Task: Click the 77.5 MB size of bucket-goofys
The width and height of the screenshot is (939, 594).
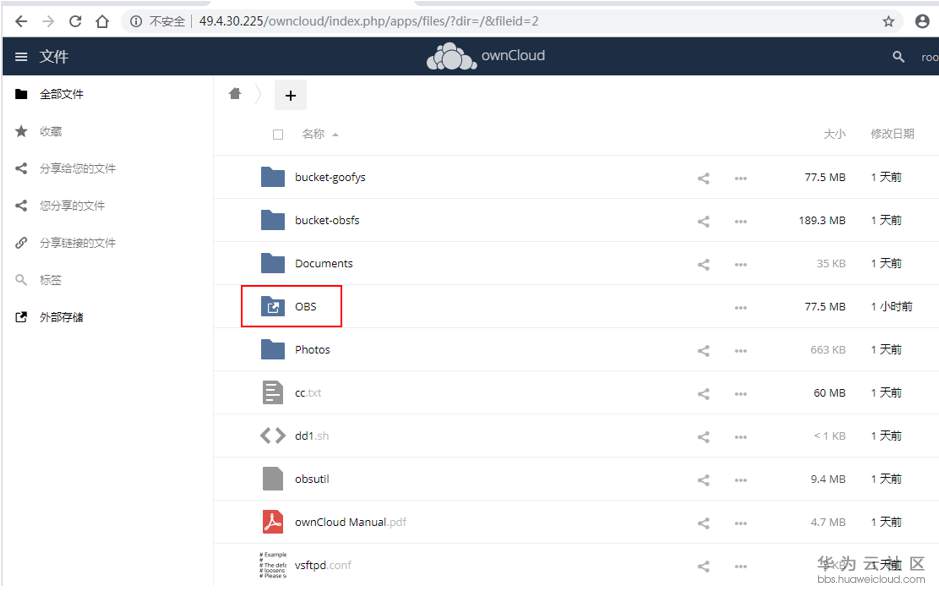Action: tap(825, 177)
